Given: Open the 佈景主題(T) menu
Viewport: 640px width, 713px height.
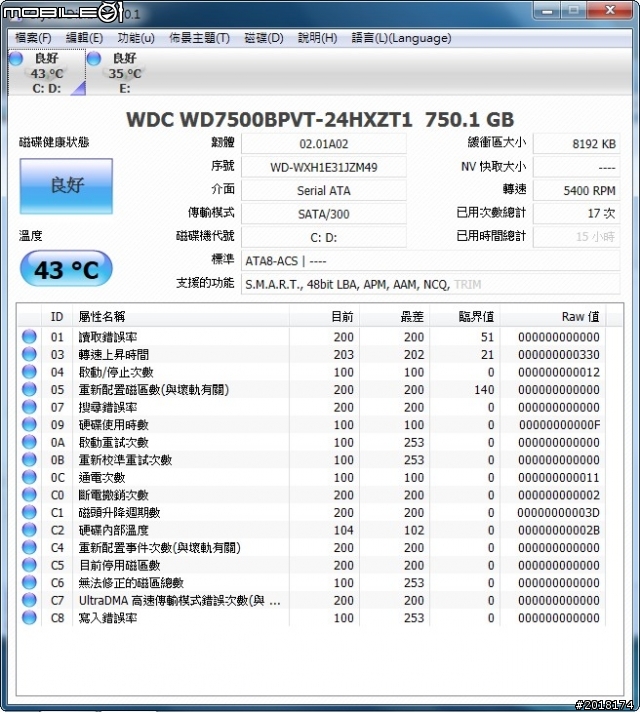Looking at the screenshot, I should click(x=199, y=38).
